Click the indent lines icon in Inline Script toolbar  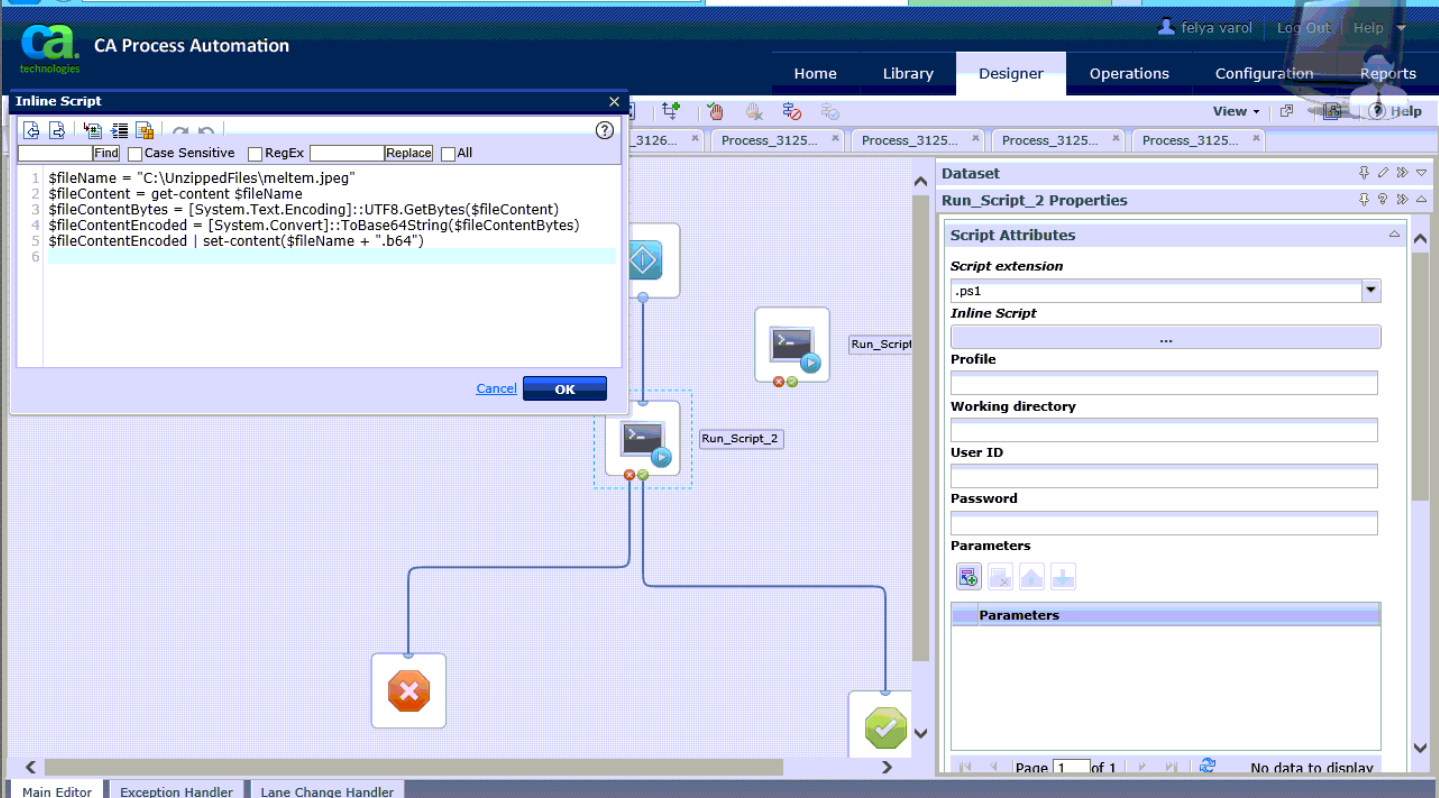(x=120, y=130)
